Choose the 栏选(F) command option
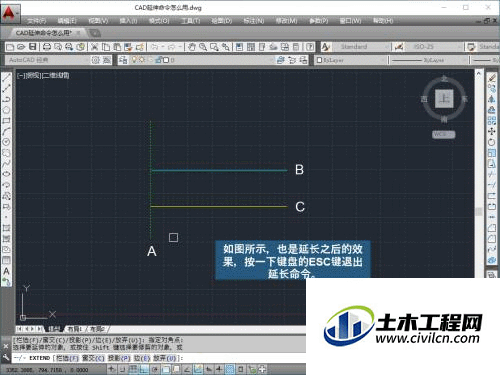 67,358
